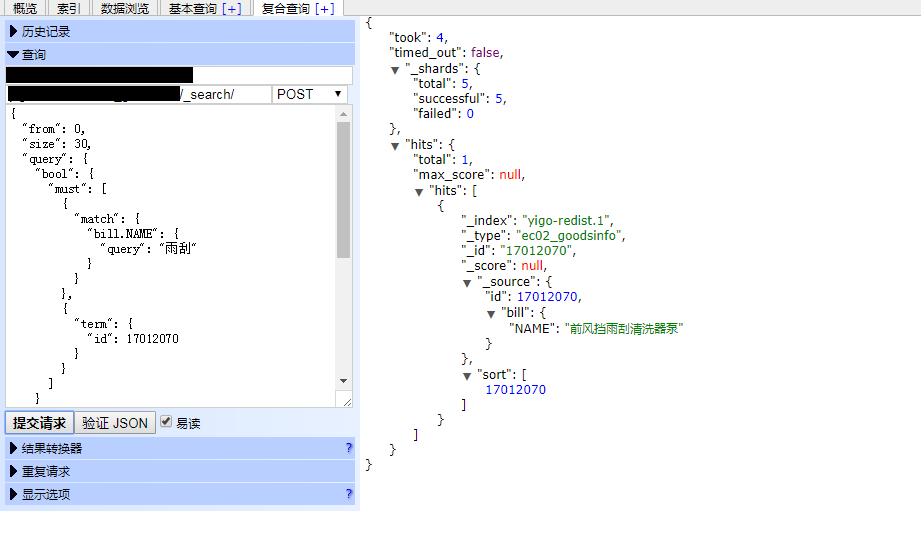Collapse the "_shards" JSON node

pyautogui.click(x=395, y=70)
